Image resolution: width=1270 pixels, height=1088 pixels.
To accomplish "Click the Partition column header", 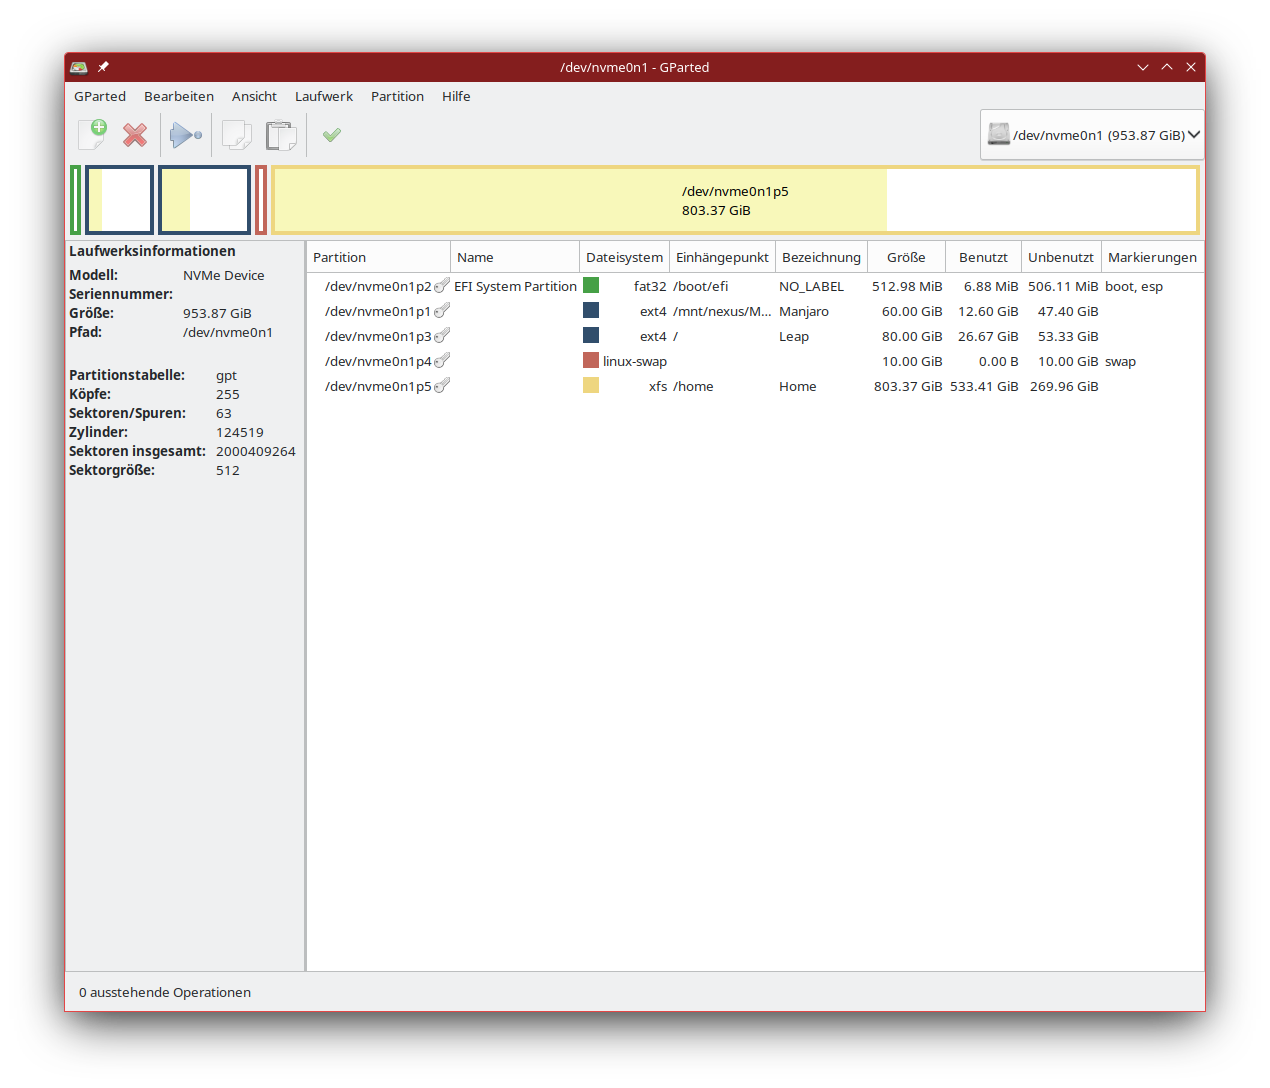I will tap(378, 257).
